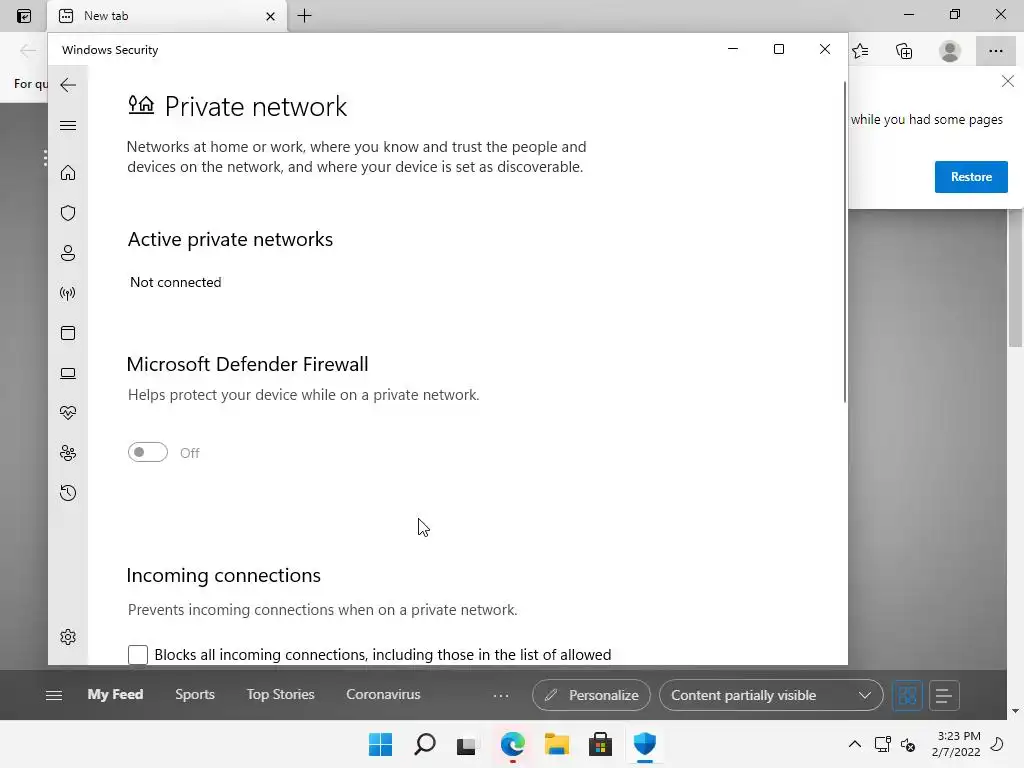The width and height of the screenshot is (1024, 768).
Task: Open App & browser control icon
Action: [x=68, y=333]
